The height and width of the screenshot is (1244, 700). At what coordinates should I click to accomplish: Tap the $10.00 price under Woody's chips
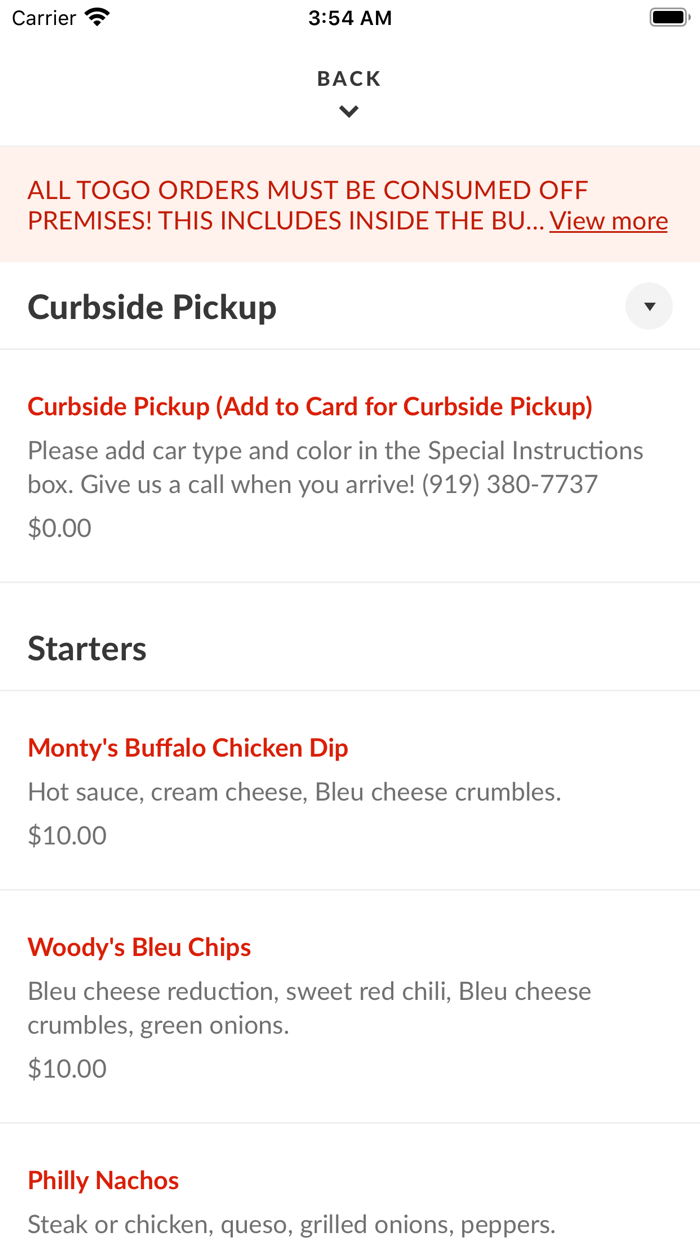click(x=67, y=1069)
